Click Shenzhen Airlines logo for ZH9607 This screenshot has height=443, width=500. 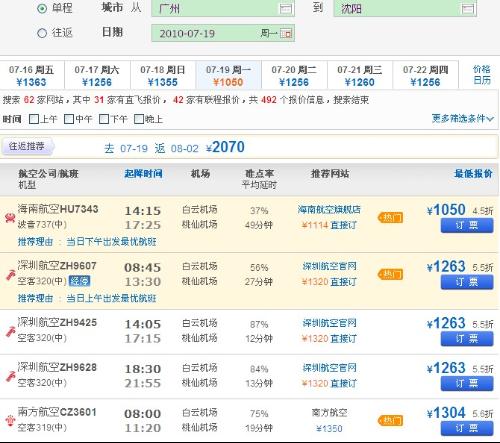(x=10, y=275)
